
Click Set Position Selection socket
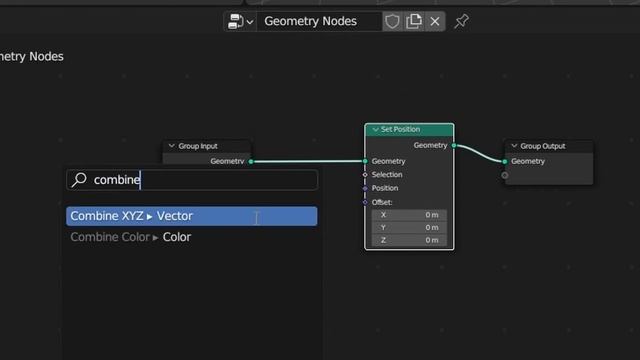coord(365,175)
